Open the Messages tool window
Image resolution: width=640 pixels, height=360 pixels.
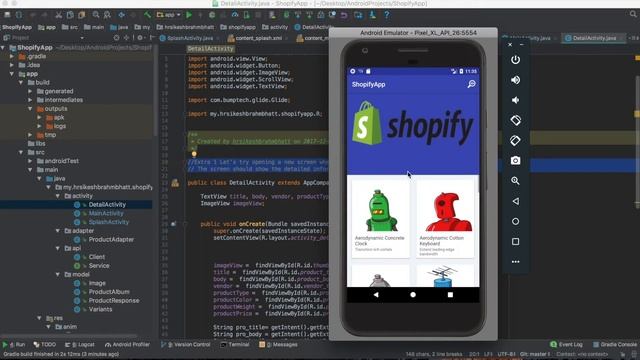coord(278,344)
